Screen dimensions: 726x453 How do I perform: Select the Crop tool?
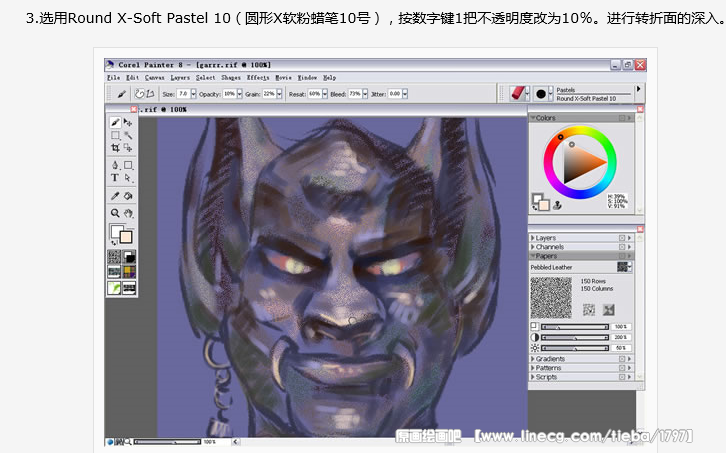[115, 148]
